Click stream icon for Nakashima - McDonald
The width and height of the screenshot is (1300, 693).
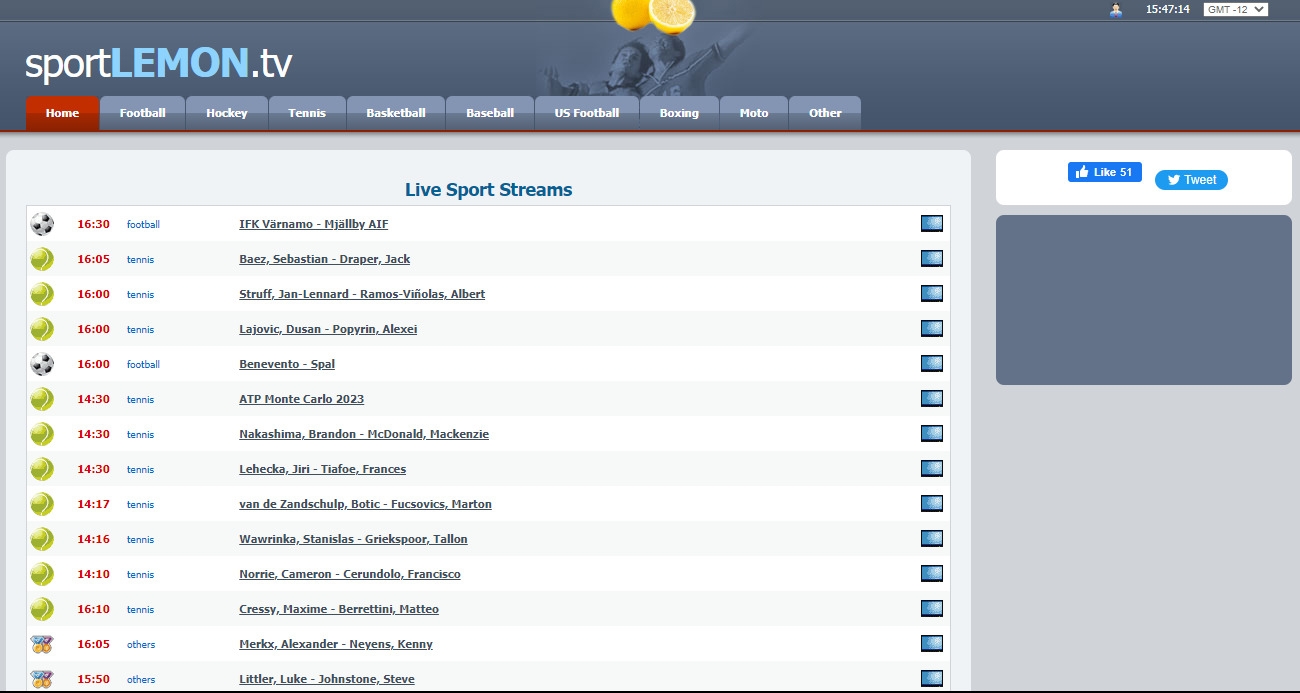point(931,433)
